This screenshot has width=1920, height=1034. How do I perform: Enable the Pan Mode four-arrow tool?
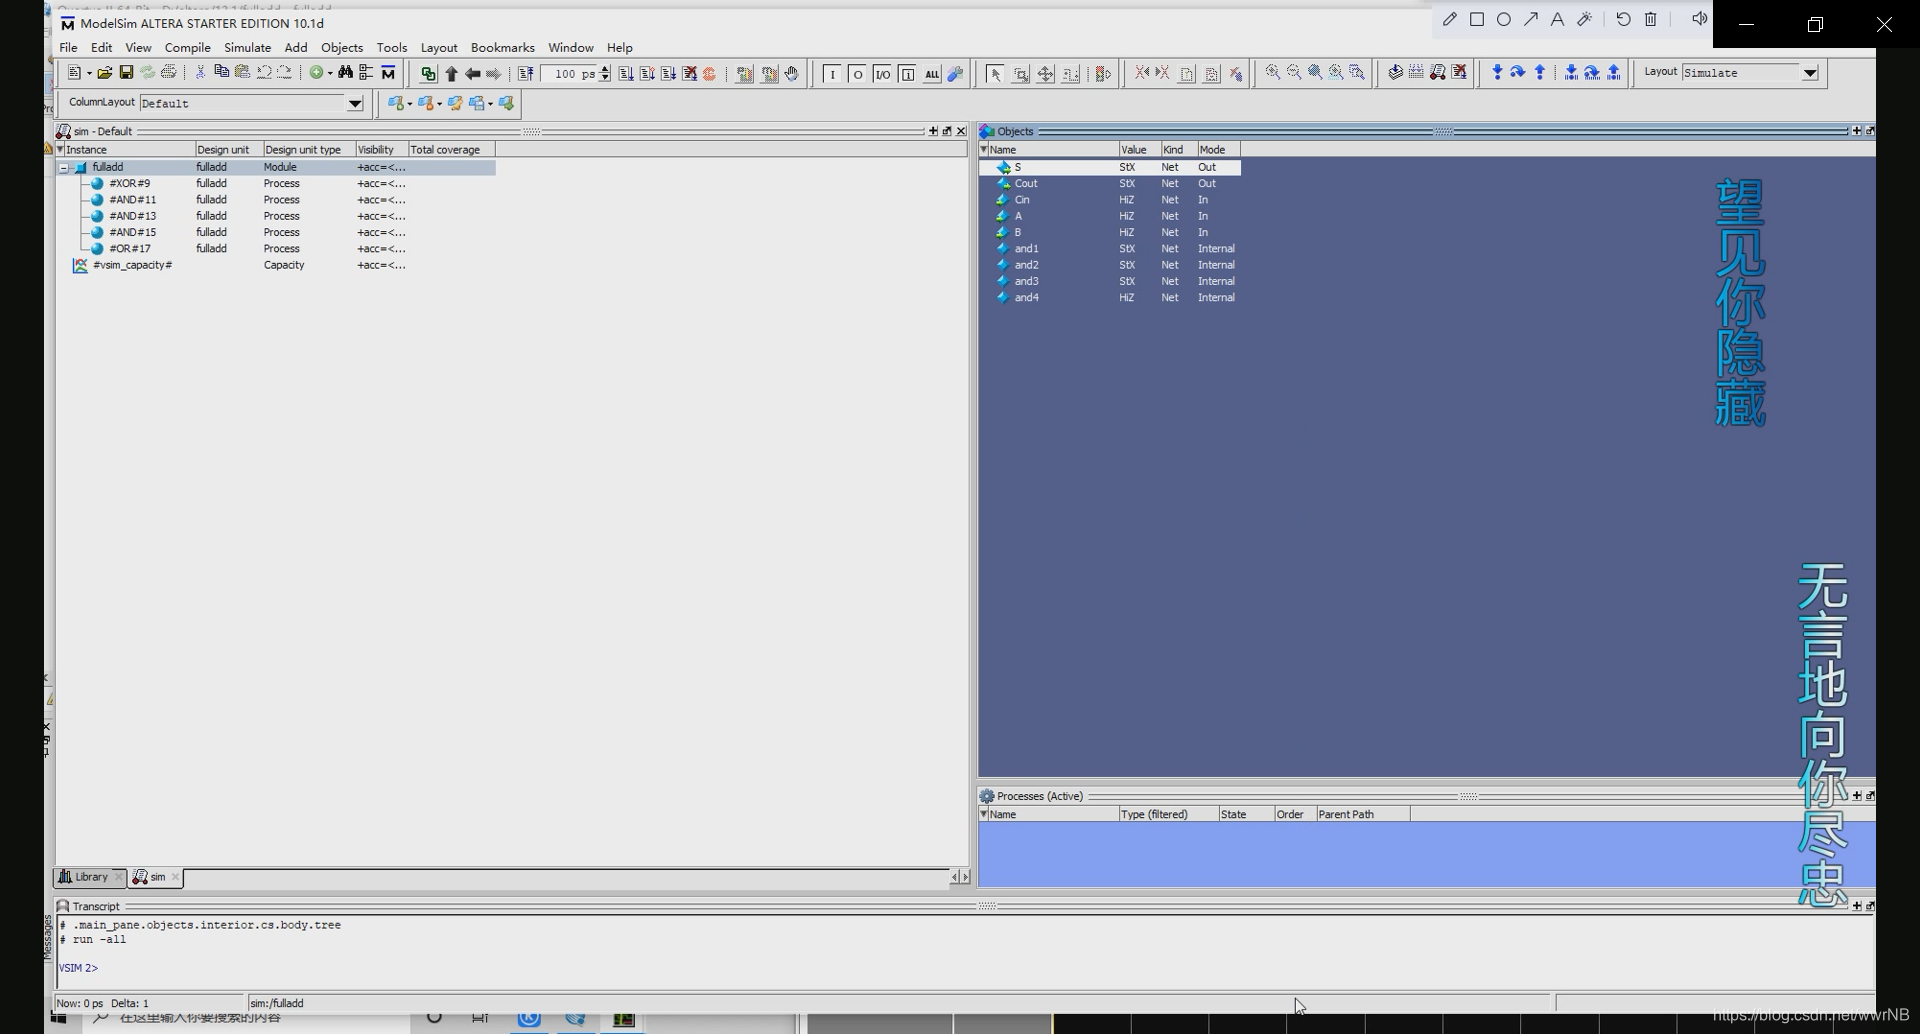point(1045,74)
